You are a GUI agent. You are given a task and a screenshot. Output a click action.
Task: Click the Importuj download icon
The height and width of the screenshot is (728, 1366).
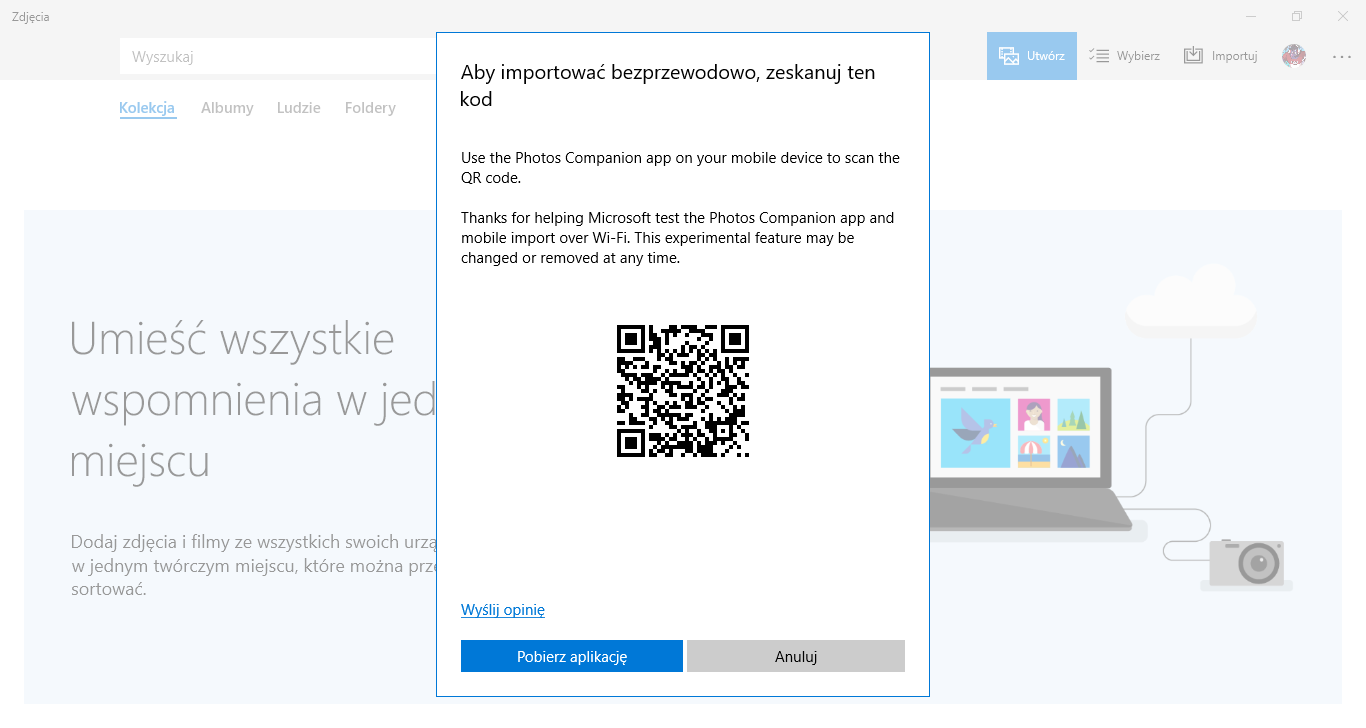point(1193,56)
